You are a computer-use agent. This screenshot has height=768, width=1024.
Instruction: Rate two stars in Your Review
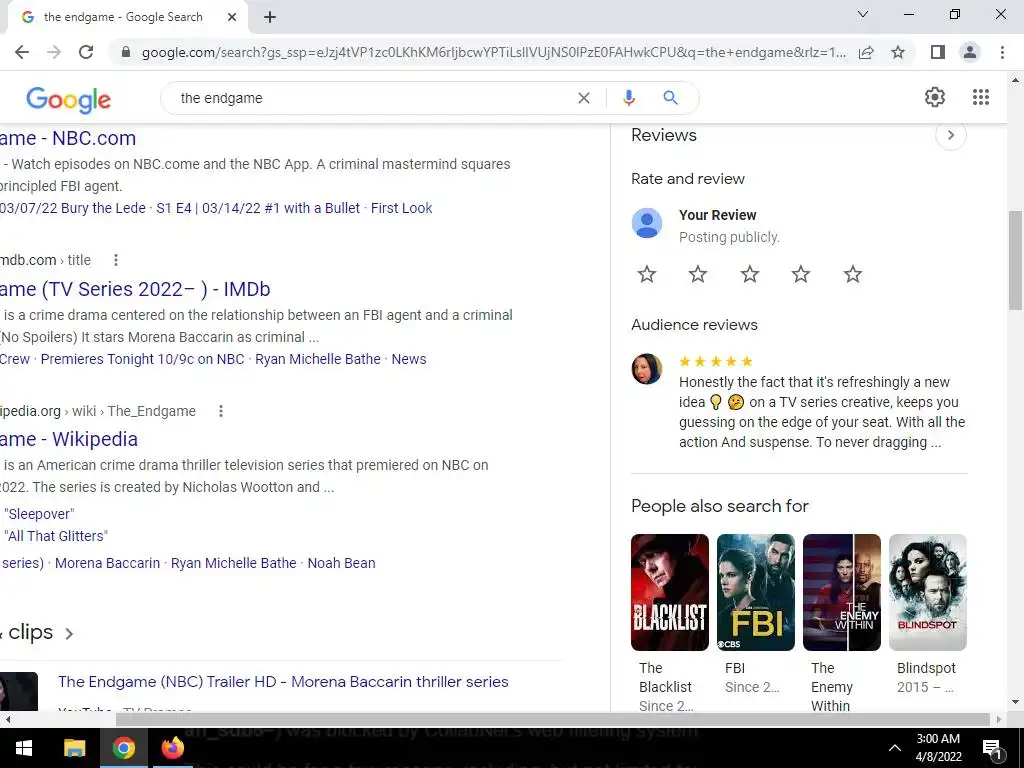[697, 274]
